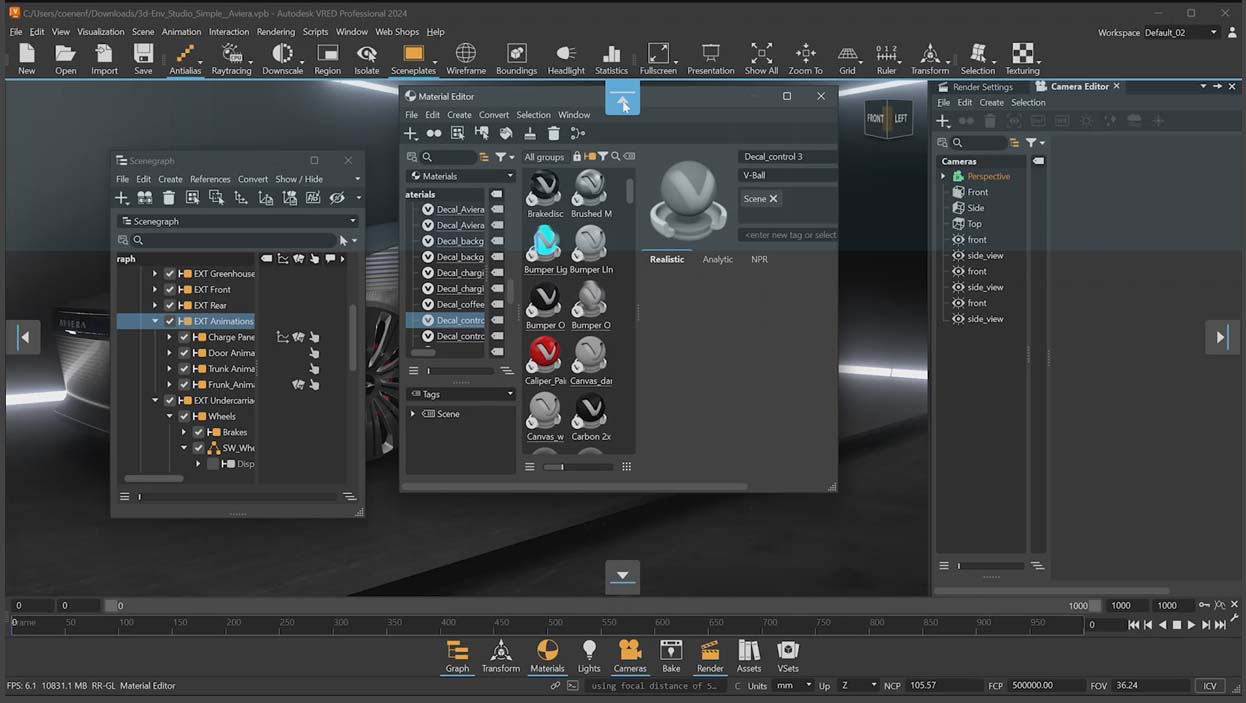
Task: Switch to the Analytic tab
Action: coord(717,259)
